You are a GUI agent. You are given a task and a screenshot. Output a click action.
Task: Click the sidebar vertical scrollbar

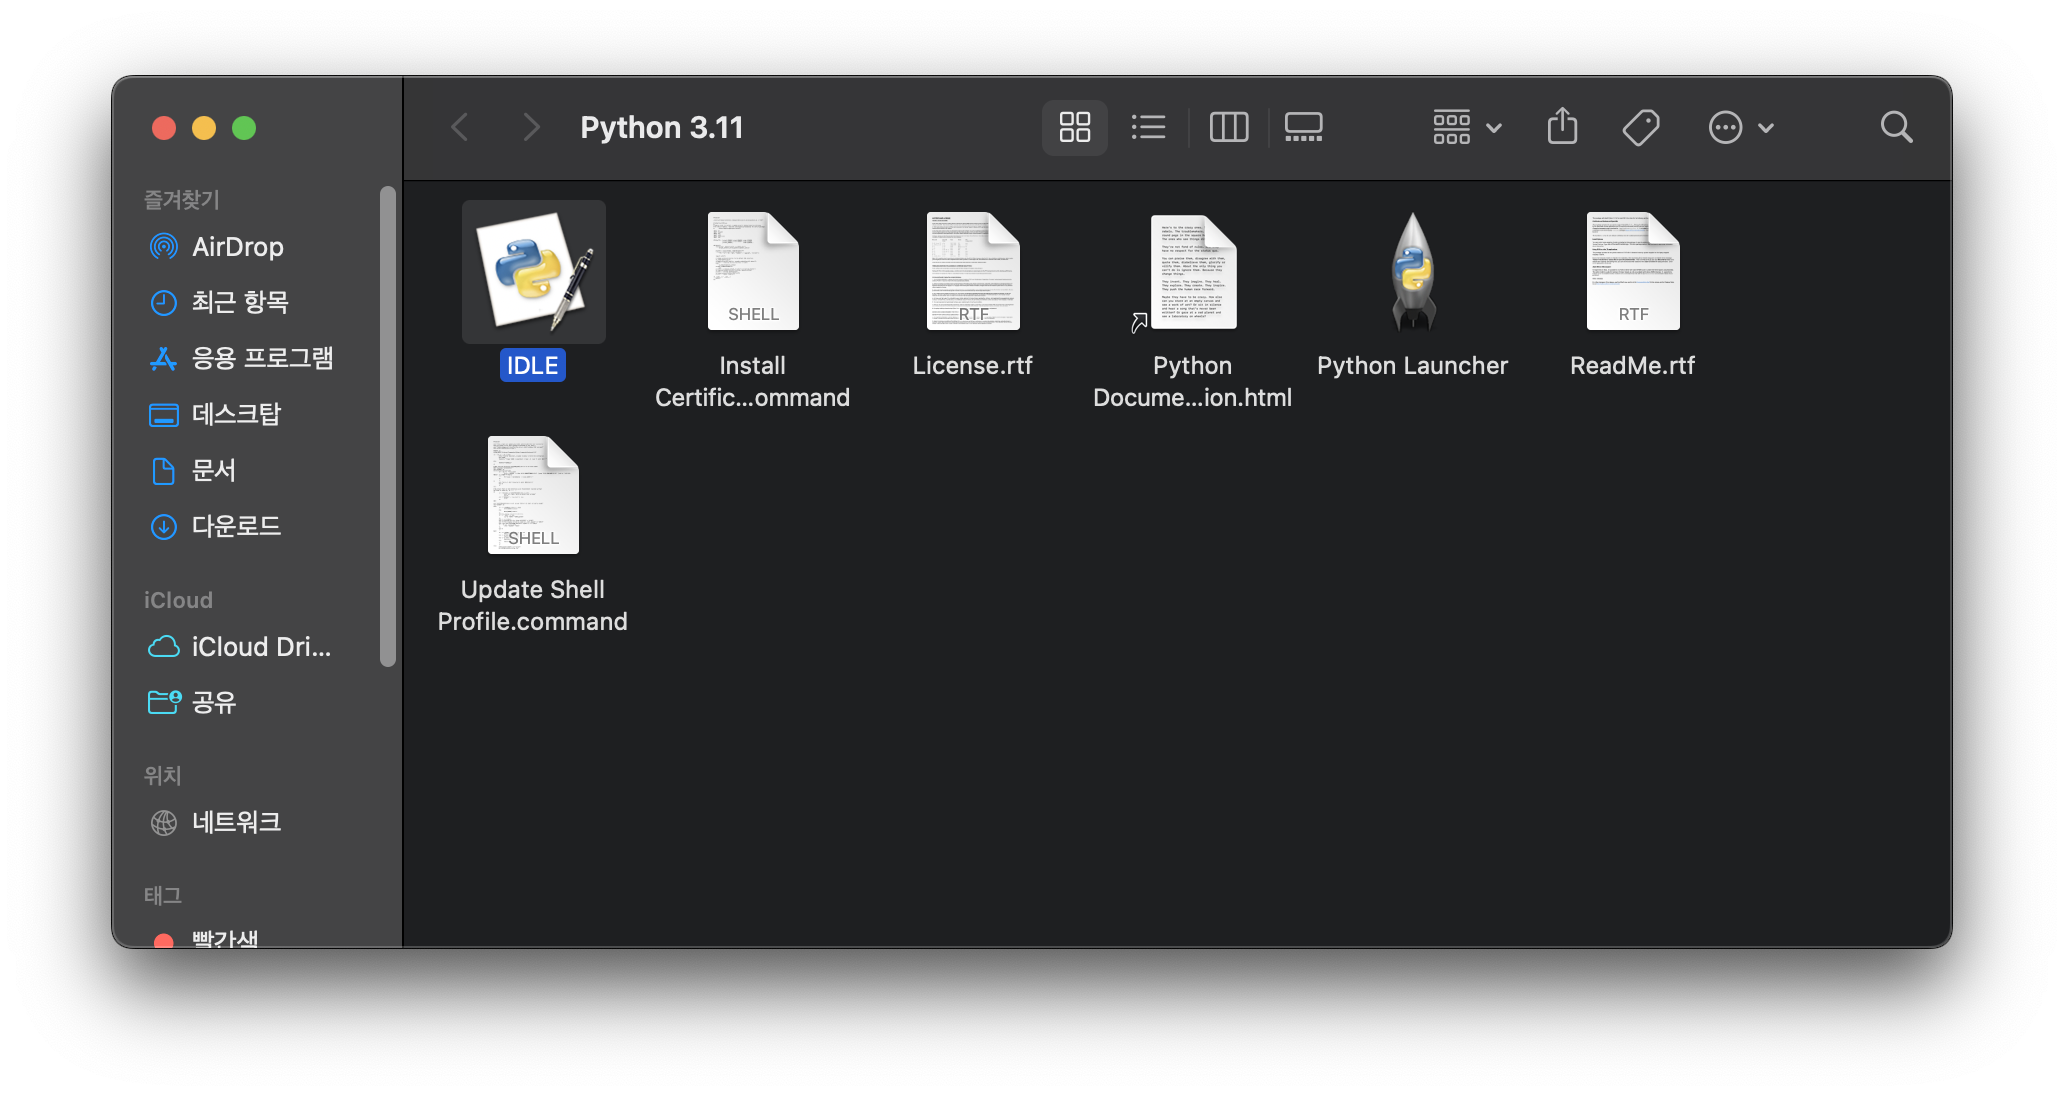[388, 425]
